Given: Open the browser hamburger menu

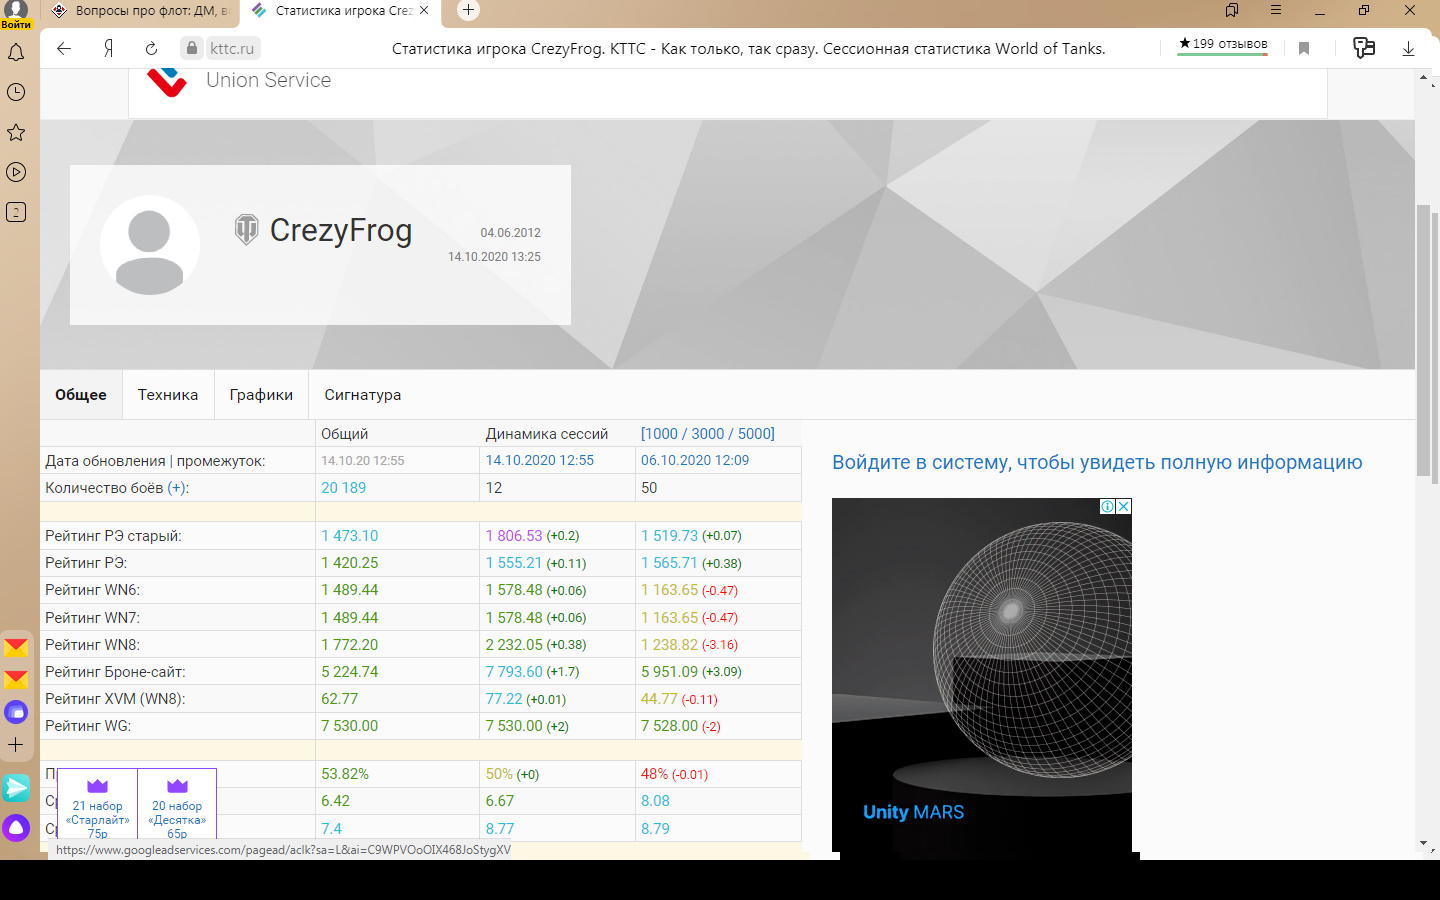Looking at the screenshot, I should pyautogui.click(x=1276, y=10).
